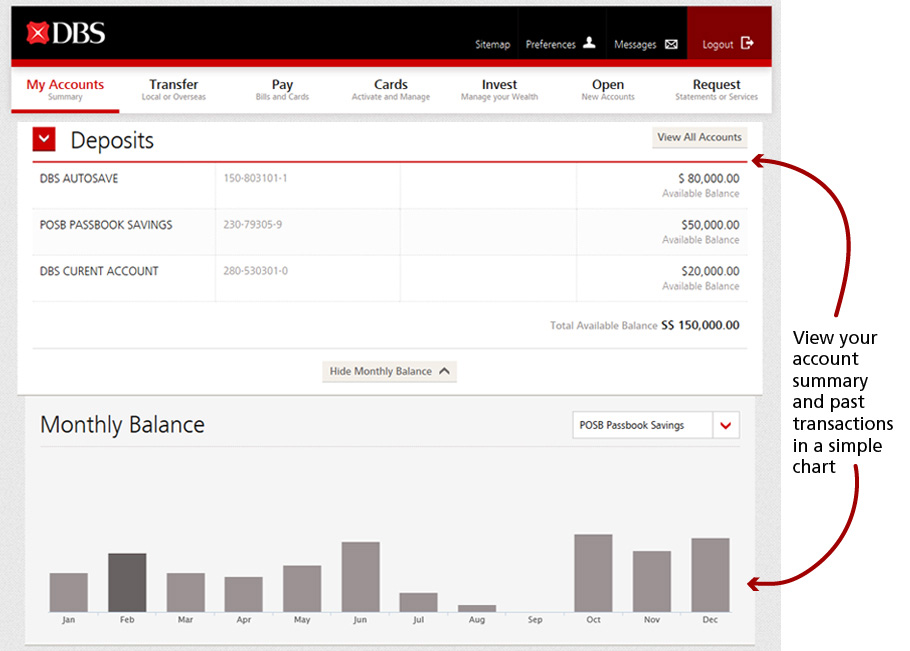The height and width of the screenshot is (651, 910).
Task: Open the Sitemap link
Action: pos(492,45)
